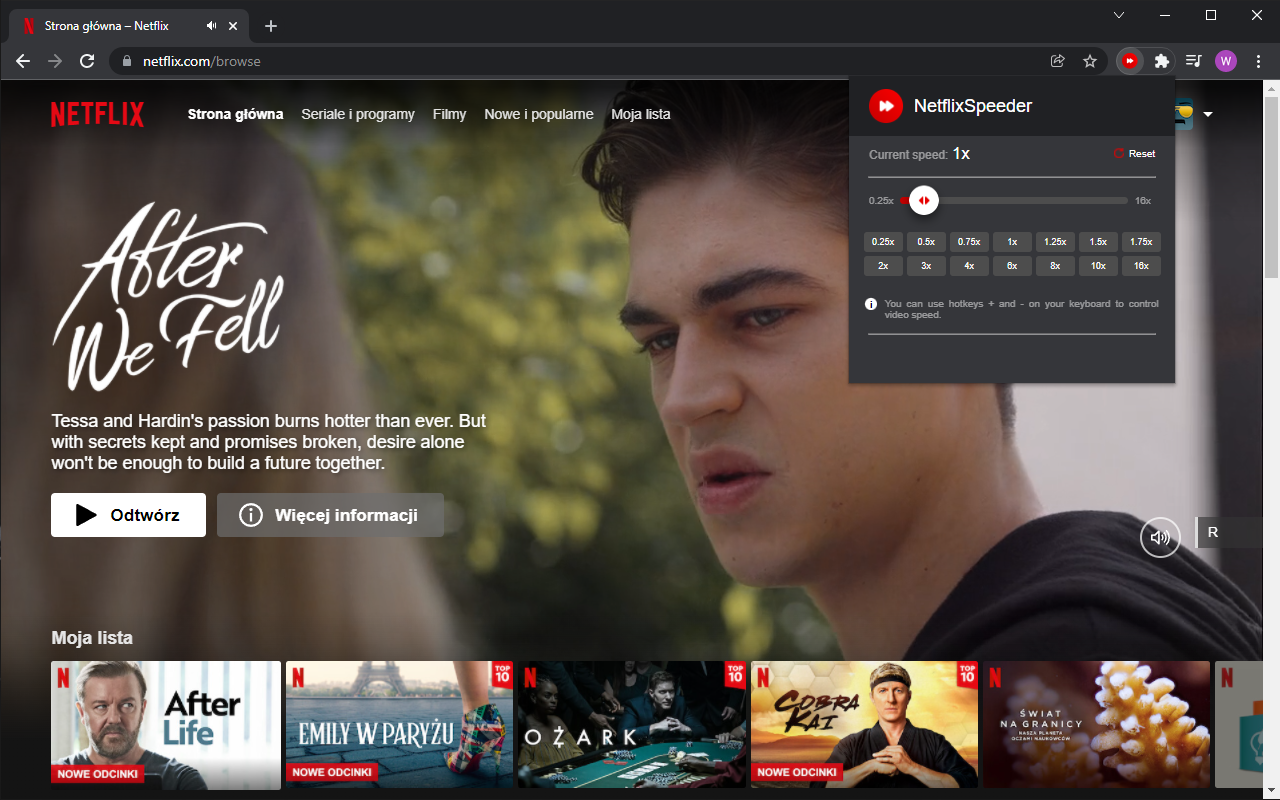Click the forward navigation arrow
Image resolution: width=1280 pixels, height=800 pixels.
[x=55, y=61]
